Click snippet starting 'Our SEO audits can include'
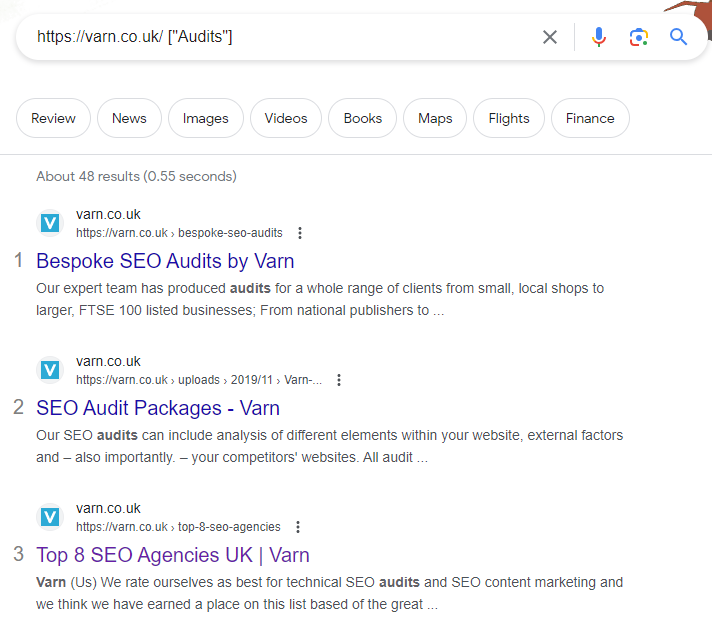This screenshot has width=712, height=633. [329, 446]
